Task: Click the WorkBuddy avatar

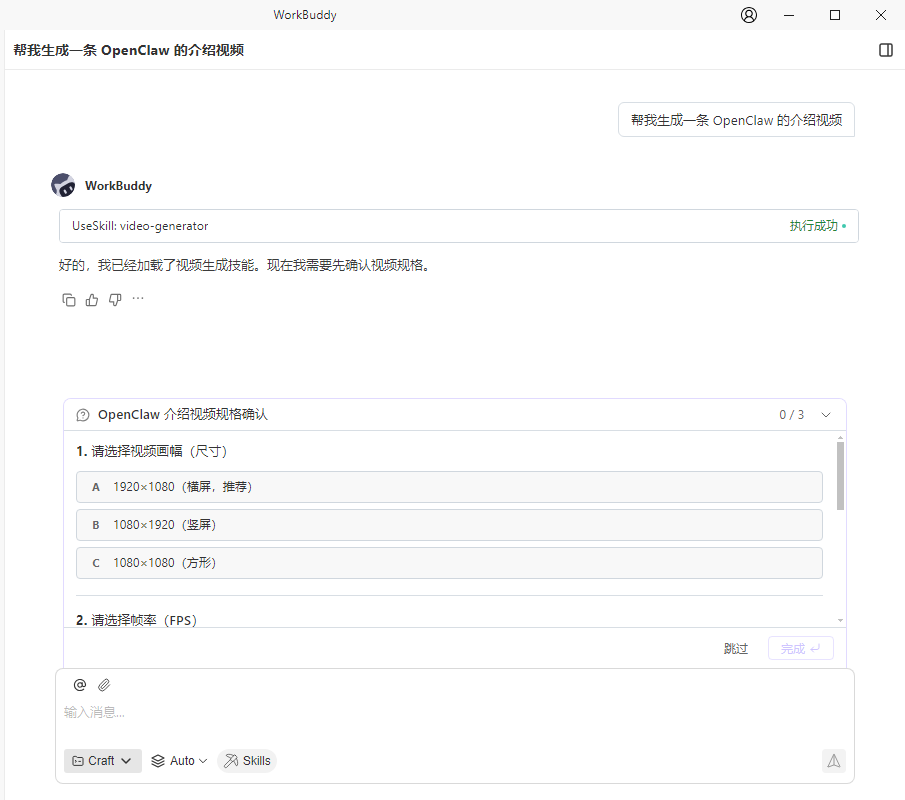Action: [63, 185]
